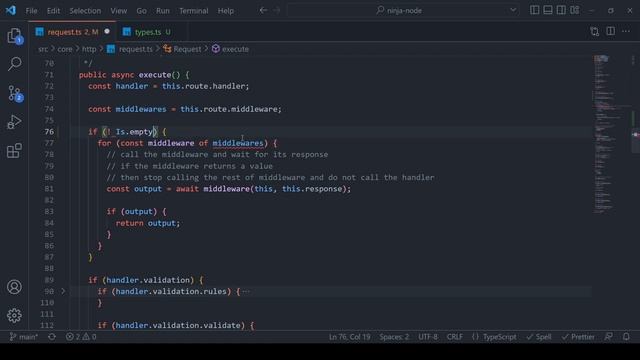Open the File menu
The width and height of the screenshot is (640, 360).
tap(31, 11)
